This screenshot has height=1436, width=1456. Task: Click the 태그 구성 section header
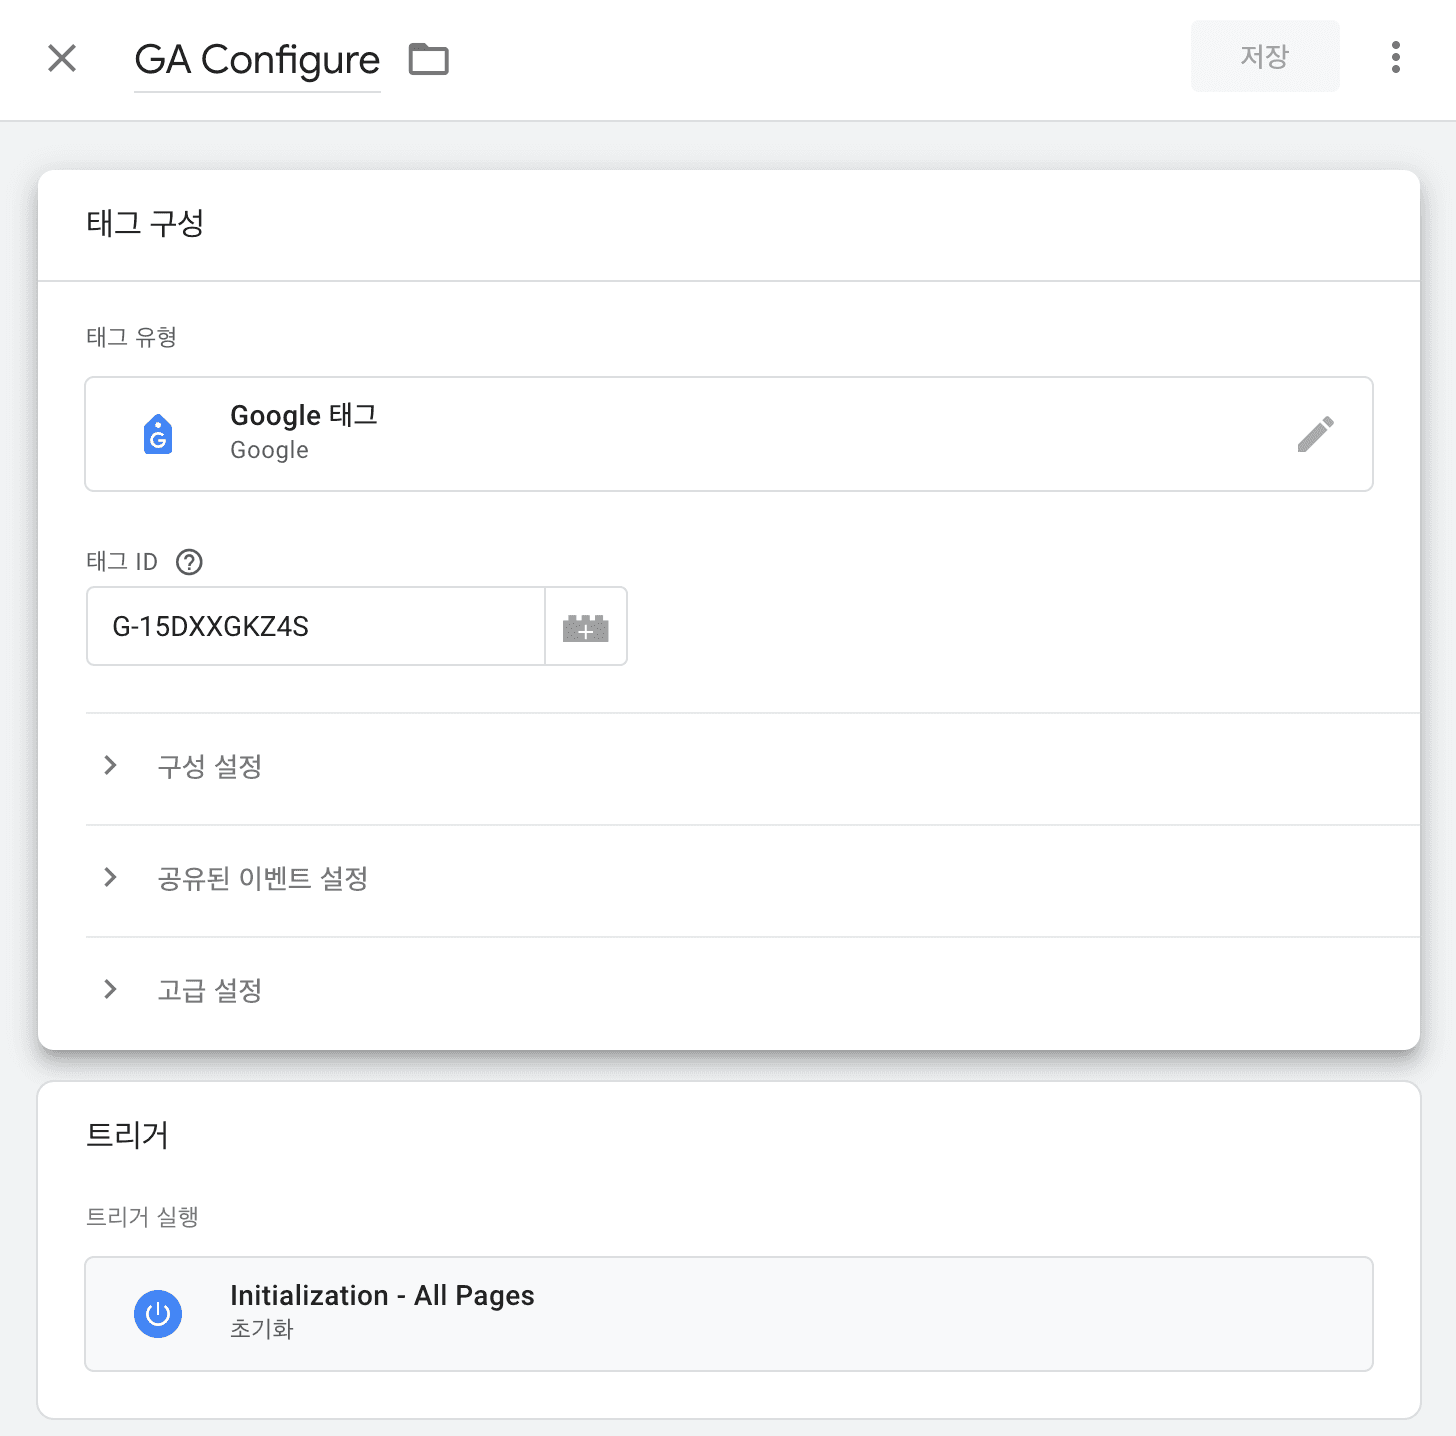point(146,224)
